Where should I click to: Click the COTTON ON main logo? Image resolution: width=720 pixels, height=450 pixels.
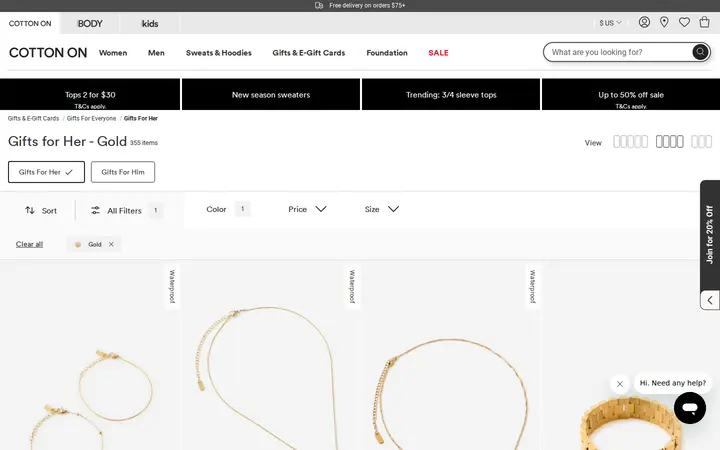[48, 53]
